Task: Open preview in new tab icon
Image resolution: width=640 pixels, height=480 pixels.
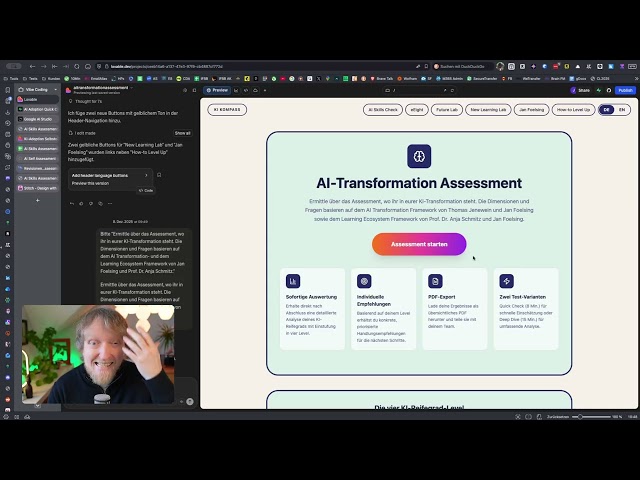Action: click(x=445, y=90)
